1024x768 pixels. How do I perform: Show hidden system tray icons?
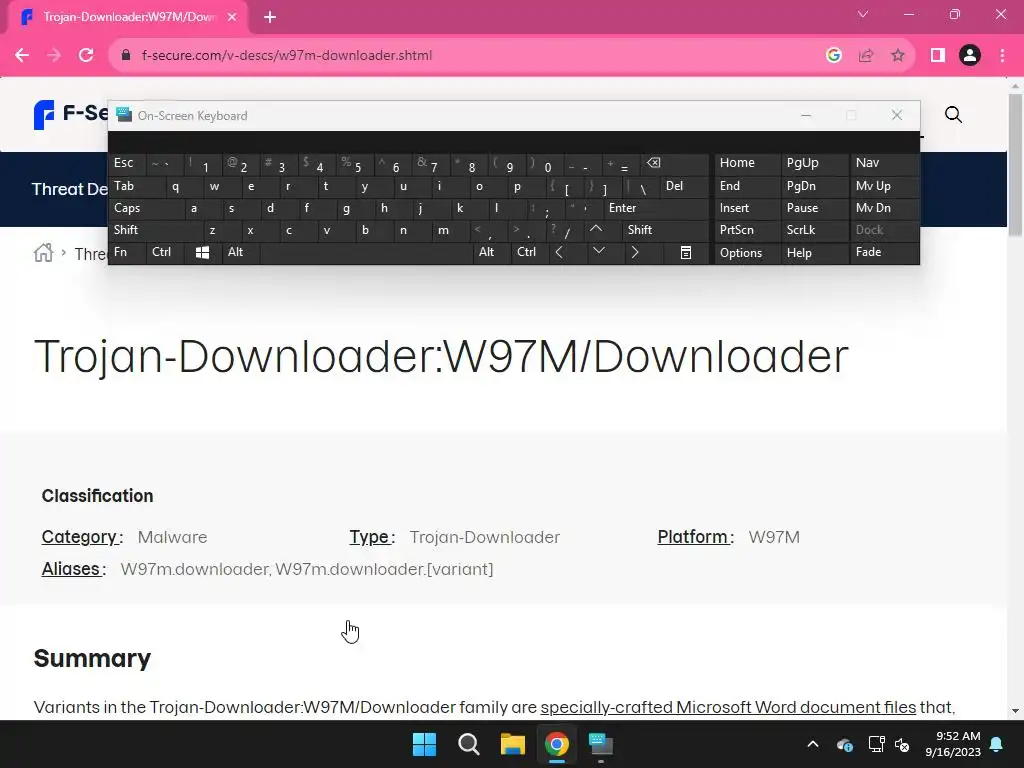point(813,744)
